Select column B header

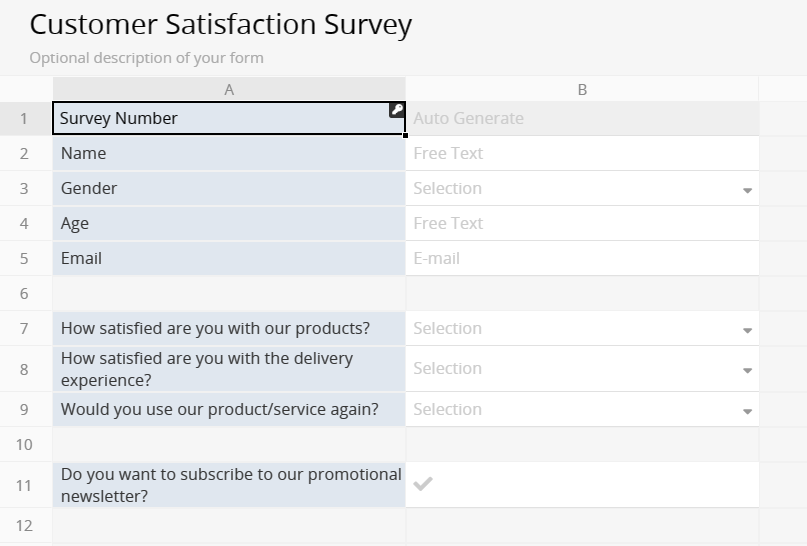pos(582,89)
